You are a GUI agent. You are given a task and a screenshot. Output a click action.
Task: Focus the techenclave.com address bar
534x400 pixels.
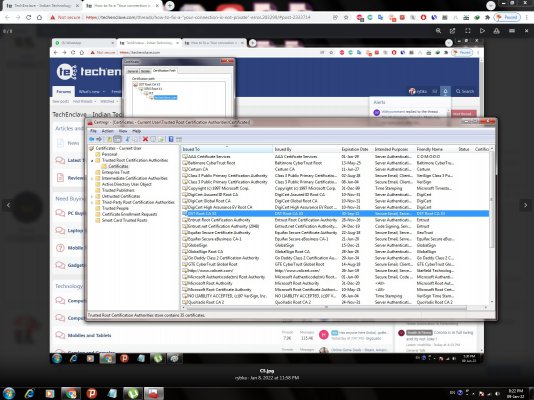198,17
